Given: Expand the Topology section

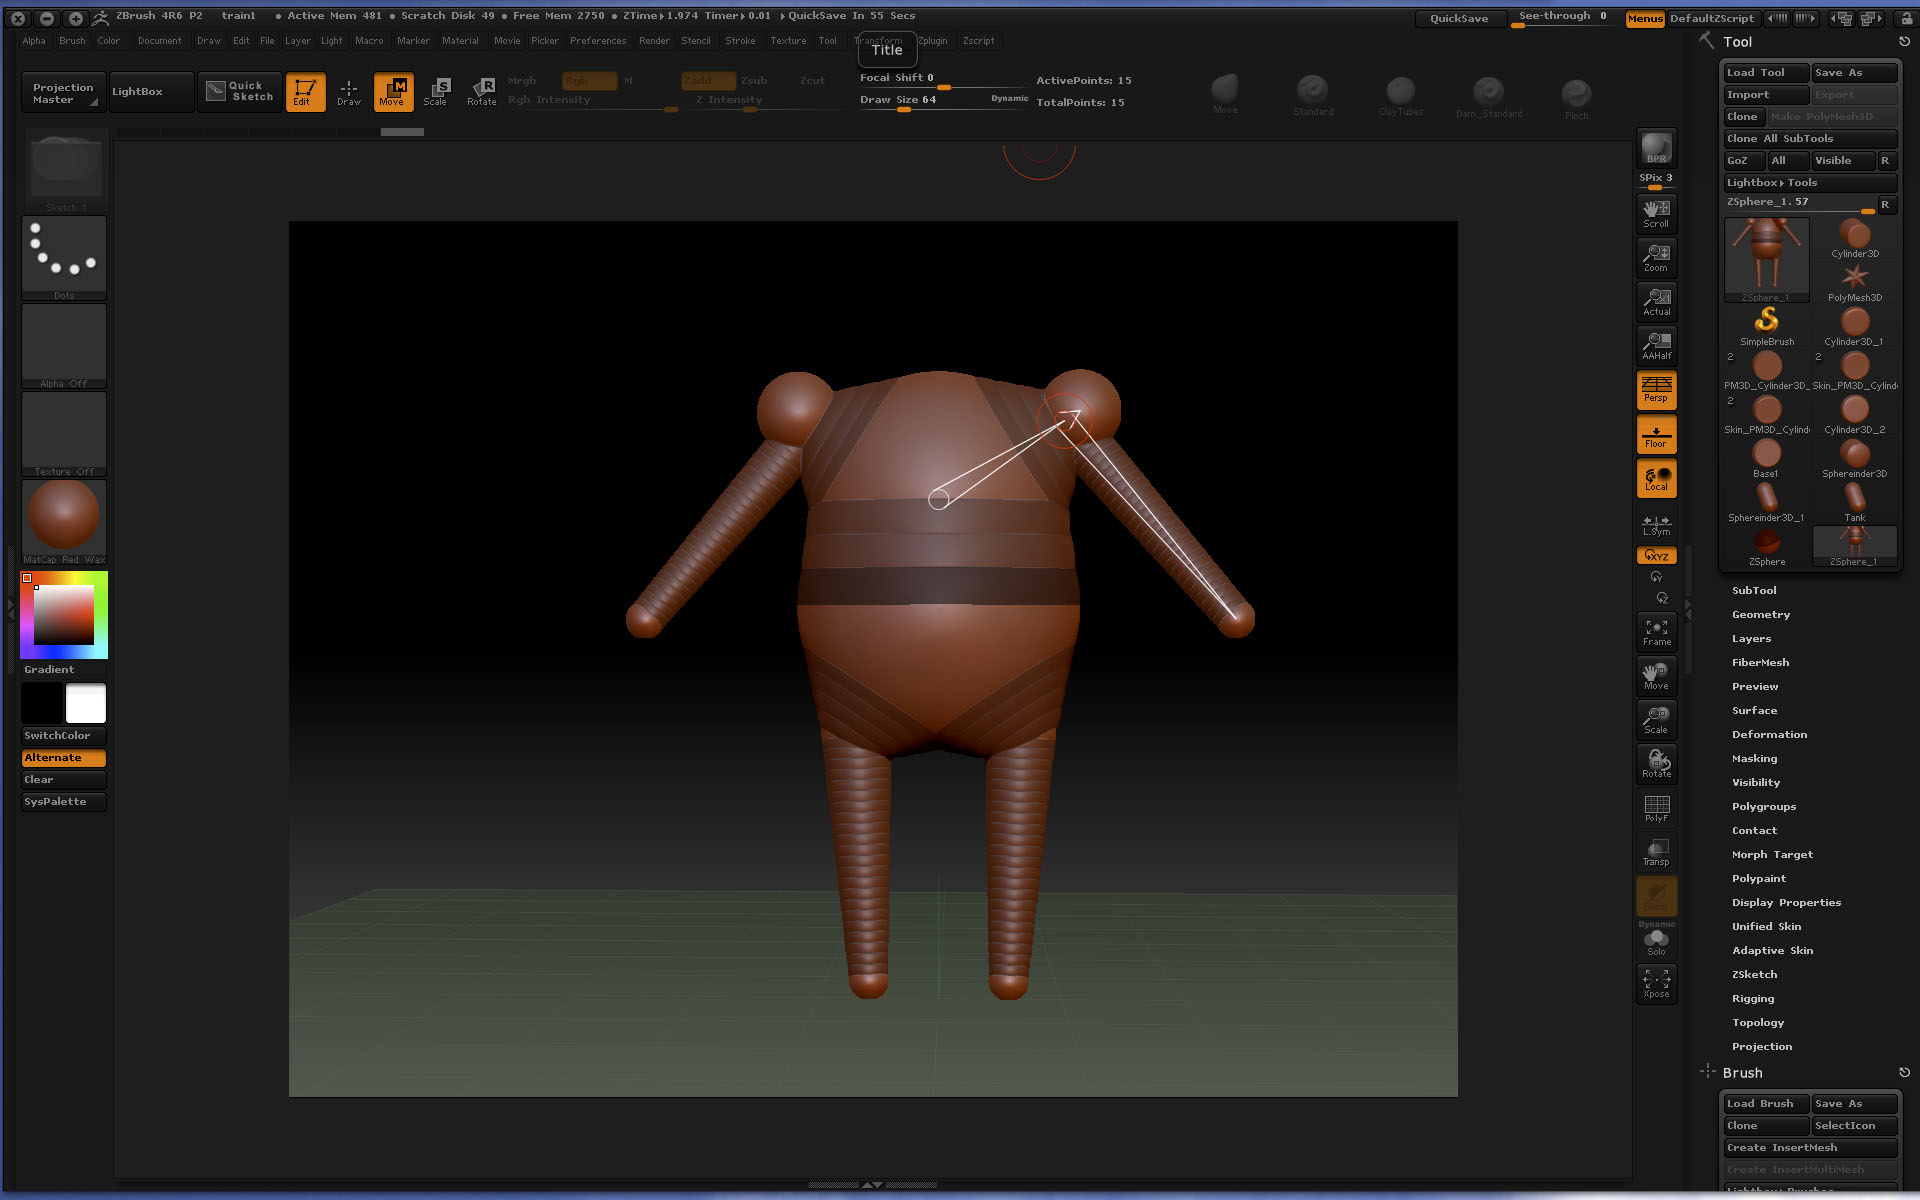Looking at the screenshot, I should [1758, 1023].
